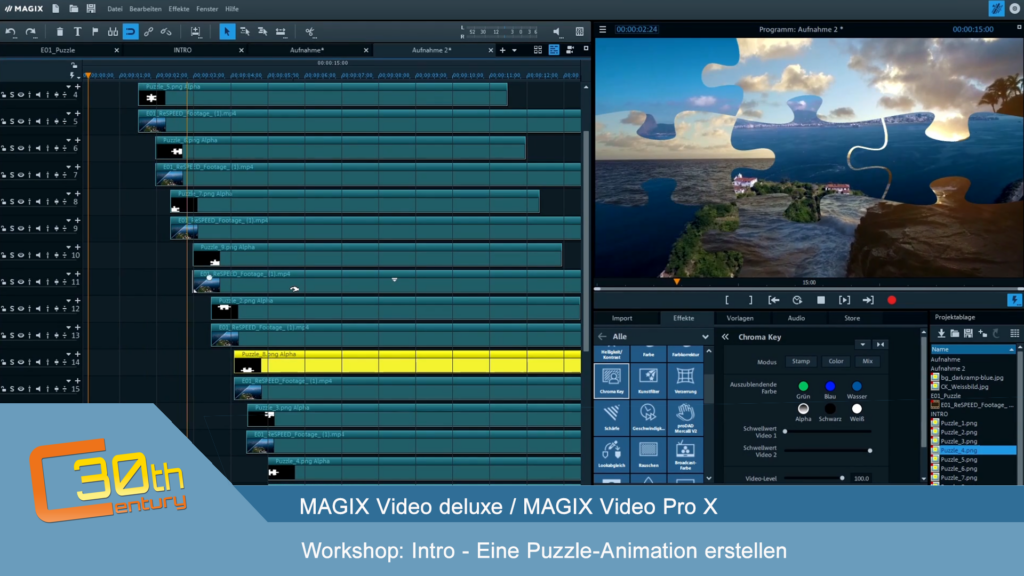Select the Schärfe effect tile

click(611, 417)
